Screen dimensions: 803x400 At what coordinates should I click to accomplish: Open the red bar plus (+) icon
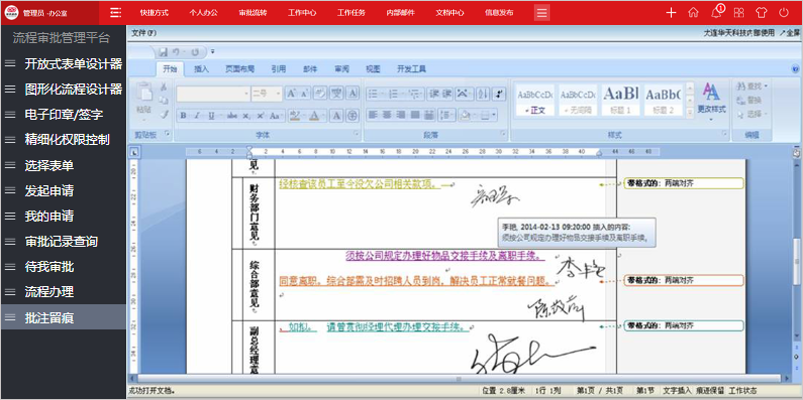(671, 13)
